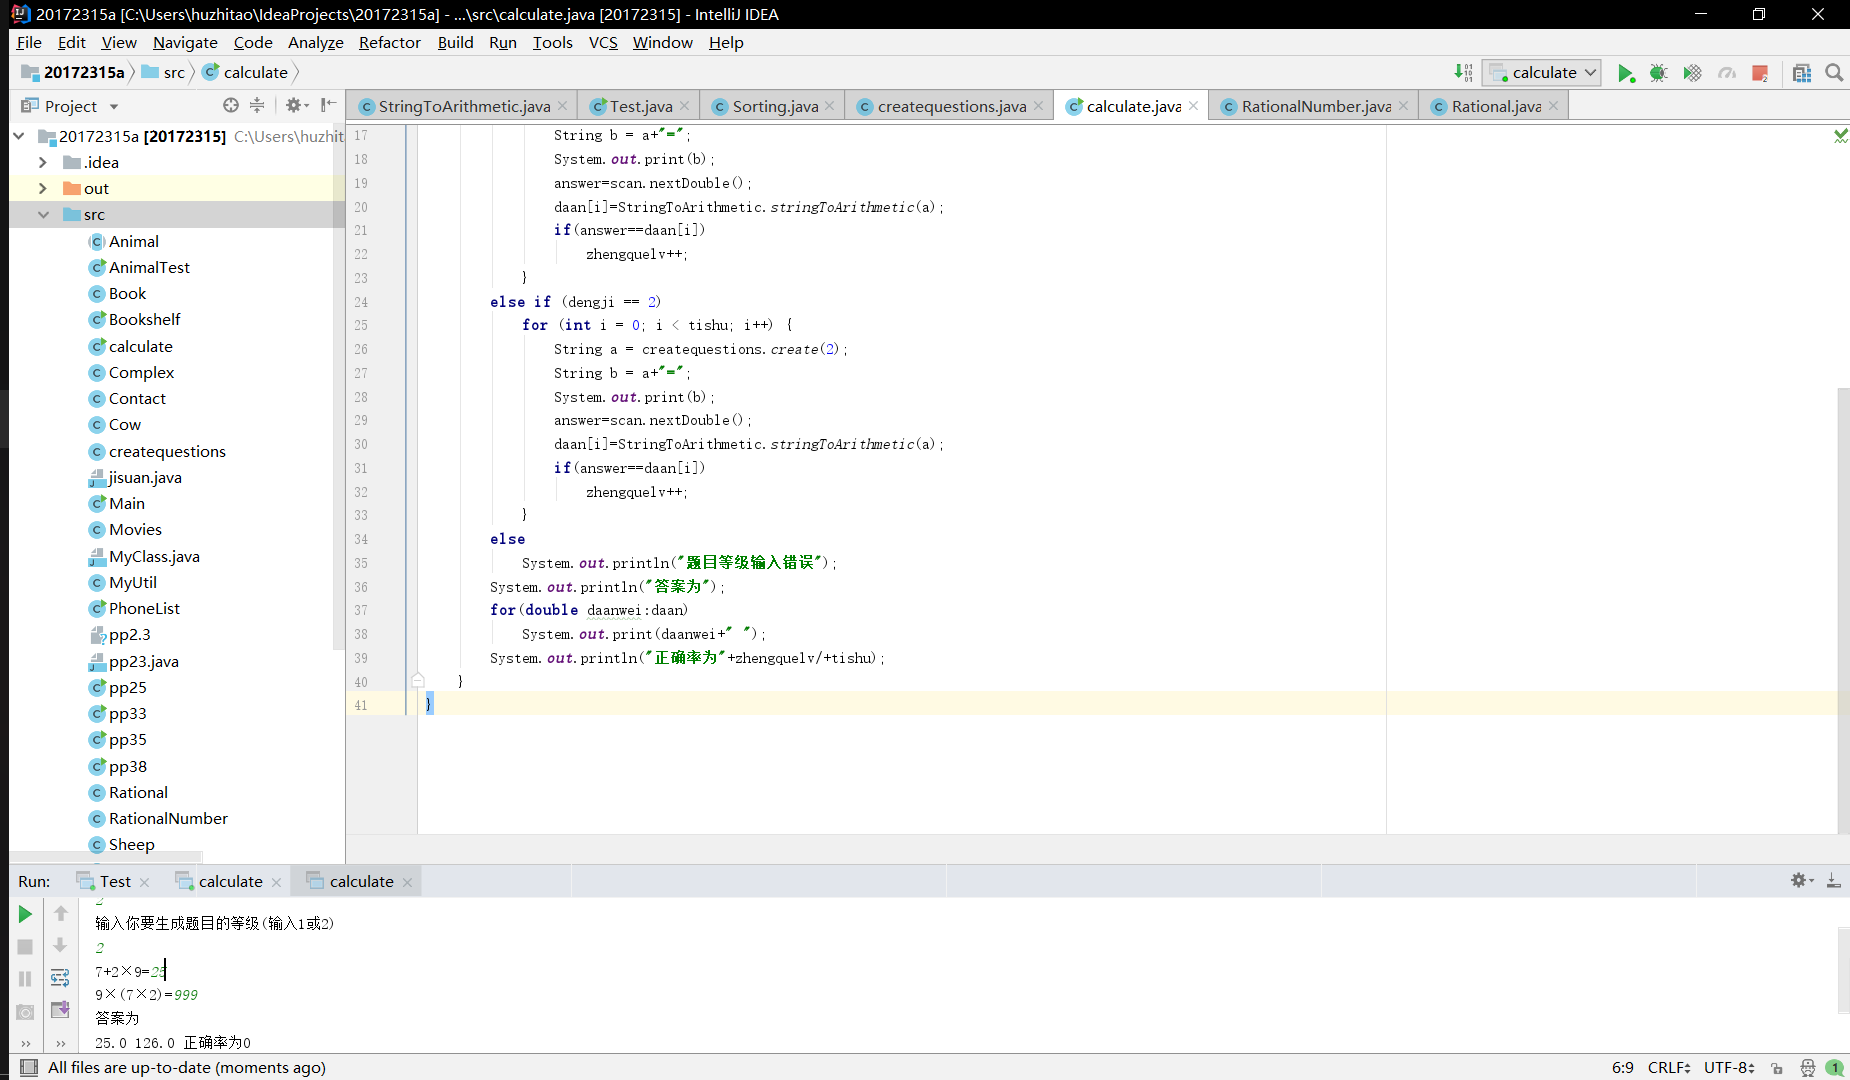Open the Project view dropdown arrow

coord(114,106)
